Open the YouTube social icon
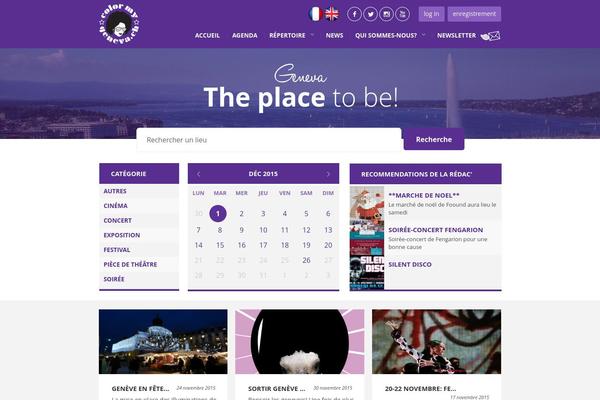 click(403, 14)
